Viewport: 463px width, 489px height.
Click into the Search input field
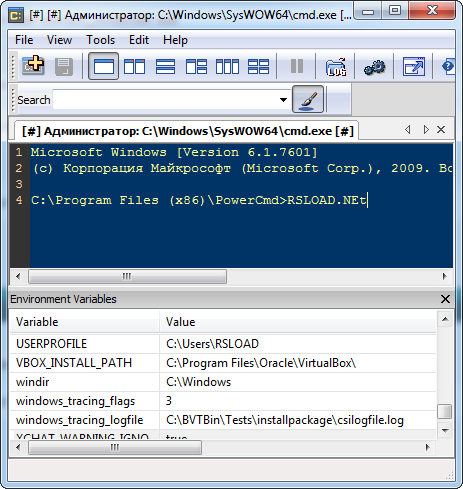click(x=166, y=99)
